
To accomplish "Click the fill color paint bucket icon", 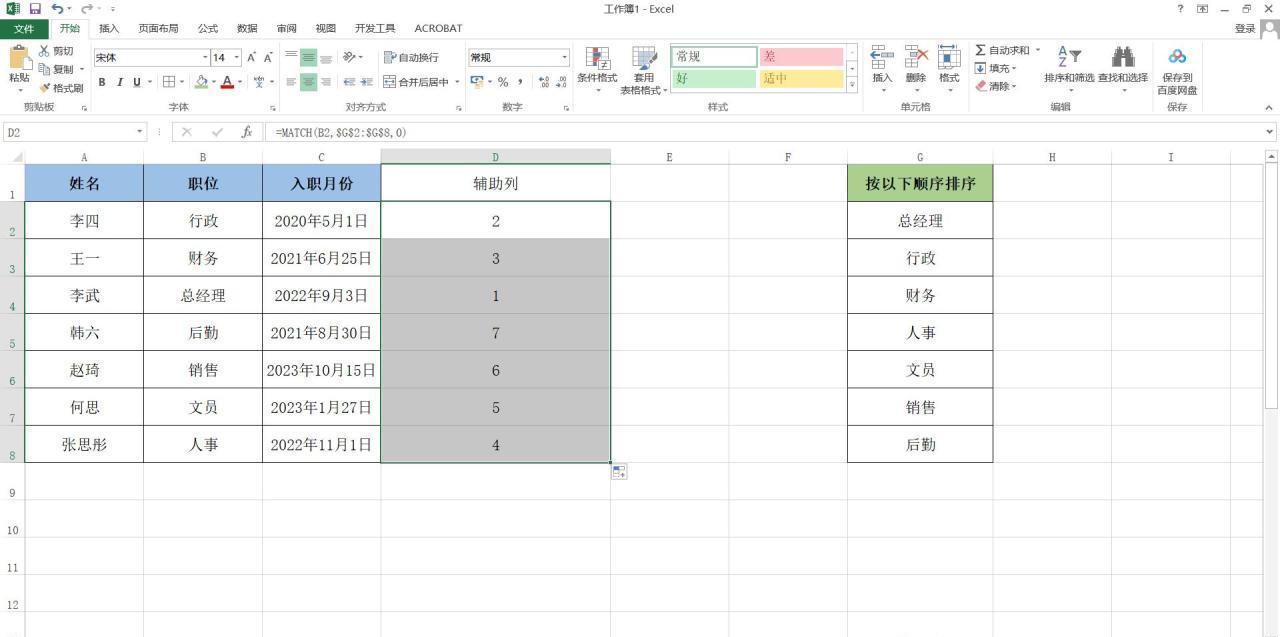I will [x=201, y=82].
